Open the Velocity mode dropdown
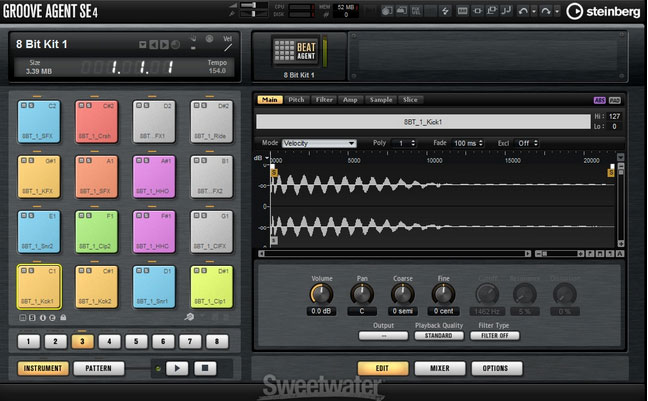Screen dimensions: 648x401 pos(319,143)
